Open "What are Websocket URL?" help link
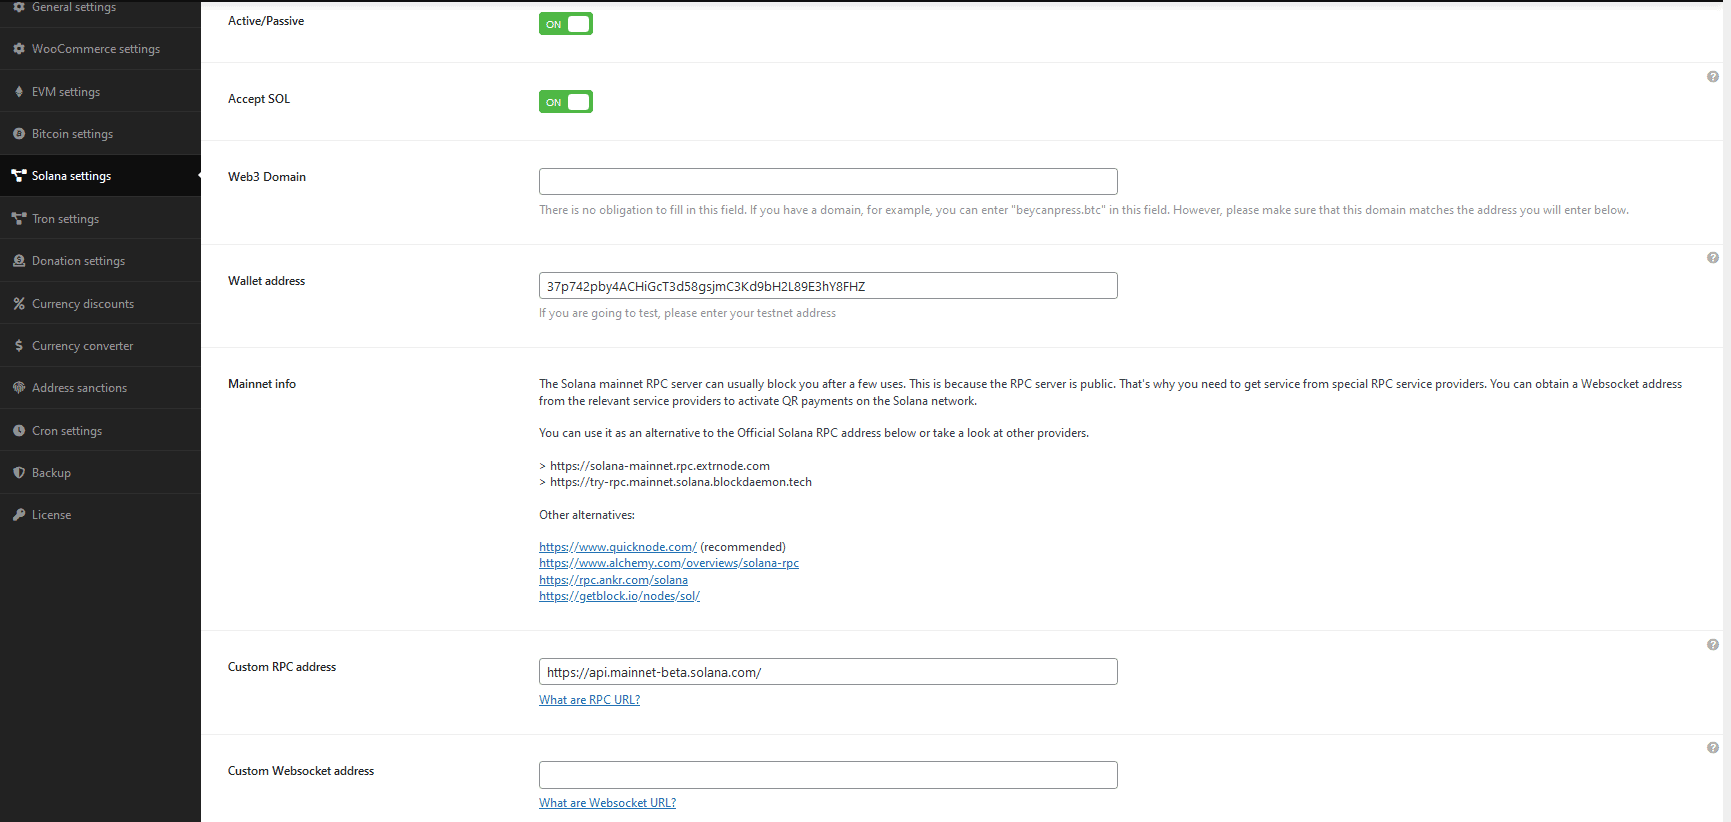The height and width of the screenshot is (822, 1731). pyautogui.click(x=607, y=803)
